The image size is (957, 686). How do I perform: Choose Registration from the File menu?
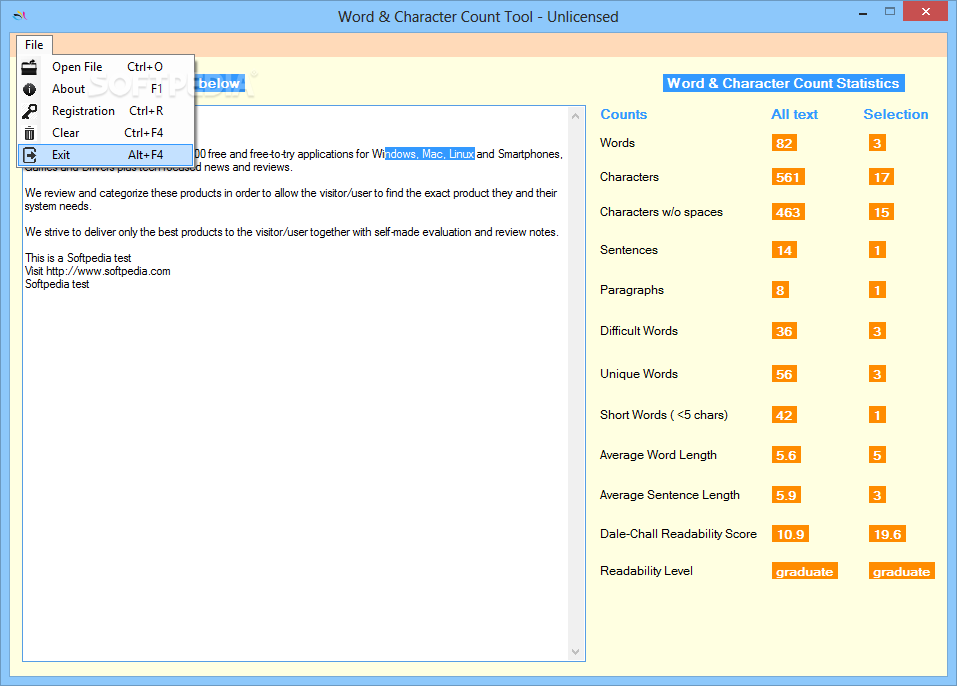tap(106, 111)
